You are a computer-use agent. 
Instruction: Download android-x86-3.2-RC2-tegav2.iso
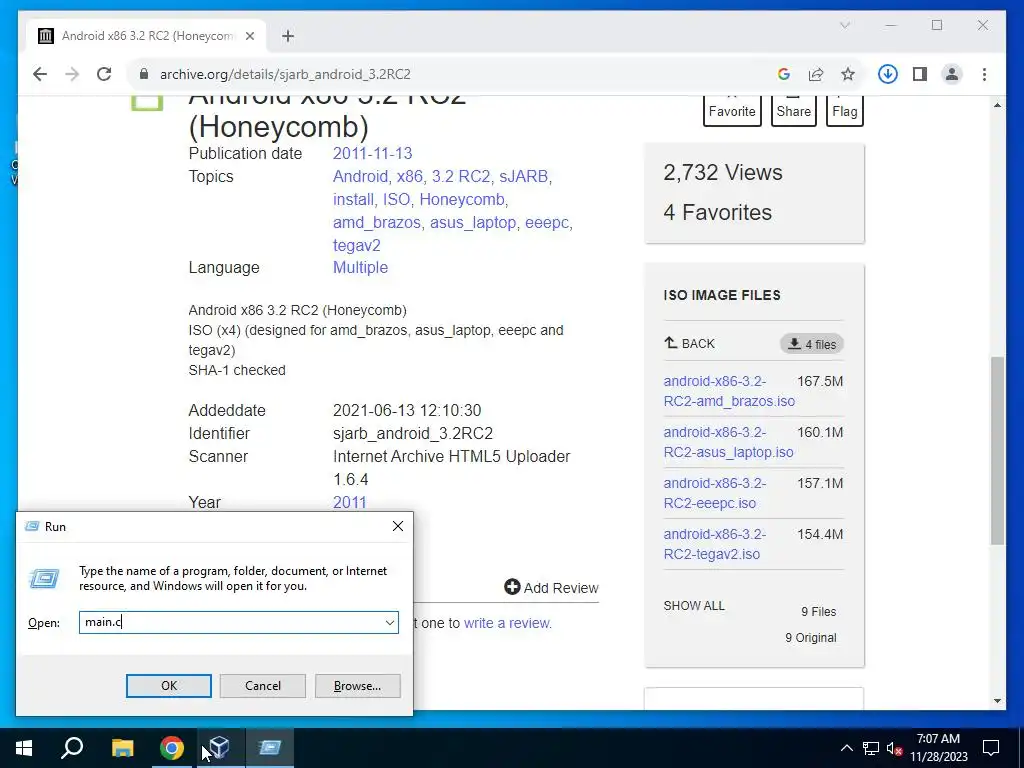[714, 544]
